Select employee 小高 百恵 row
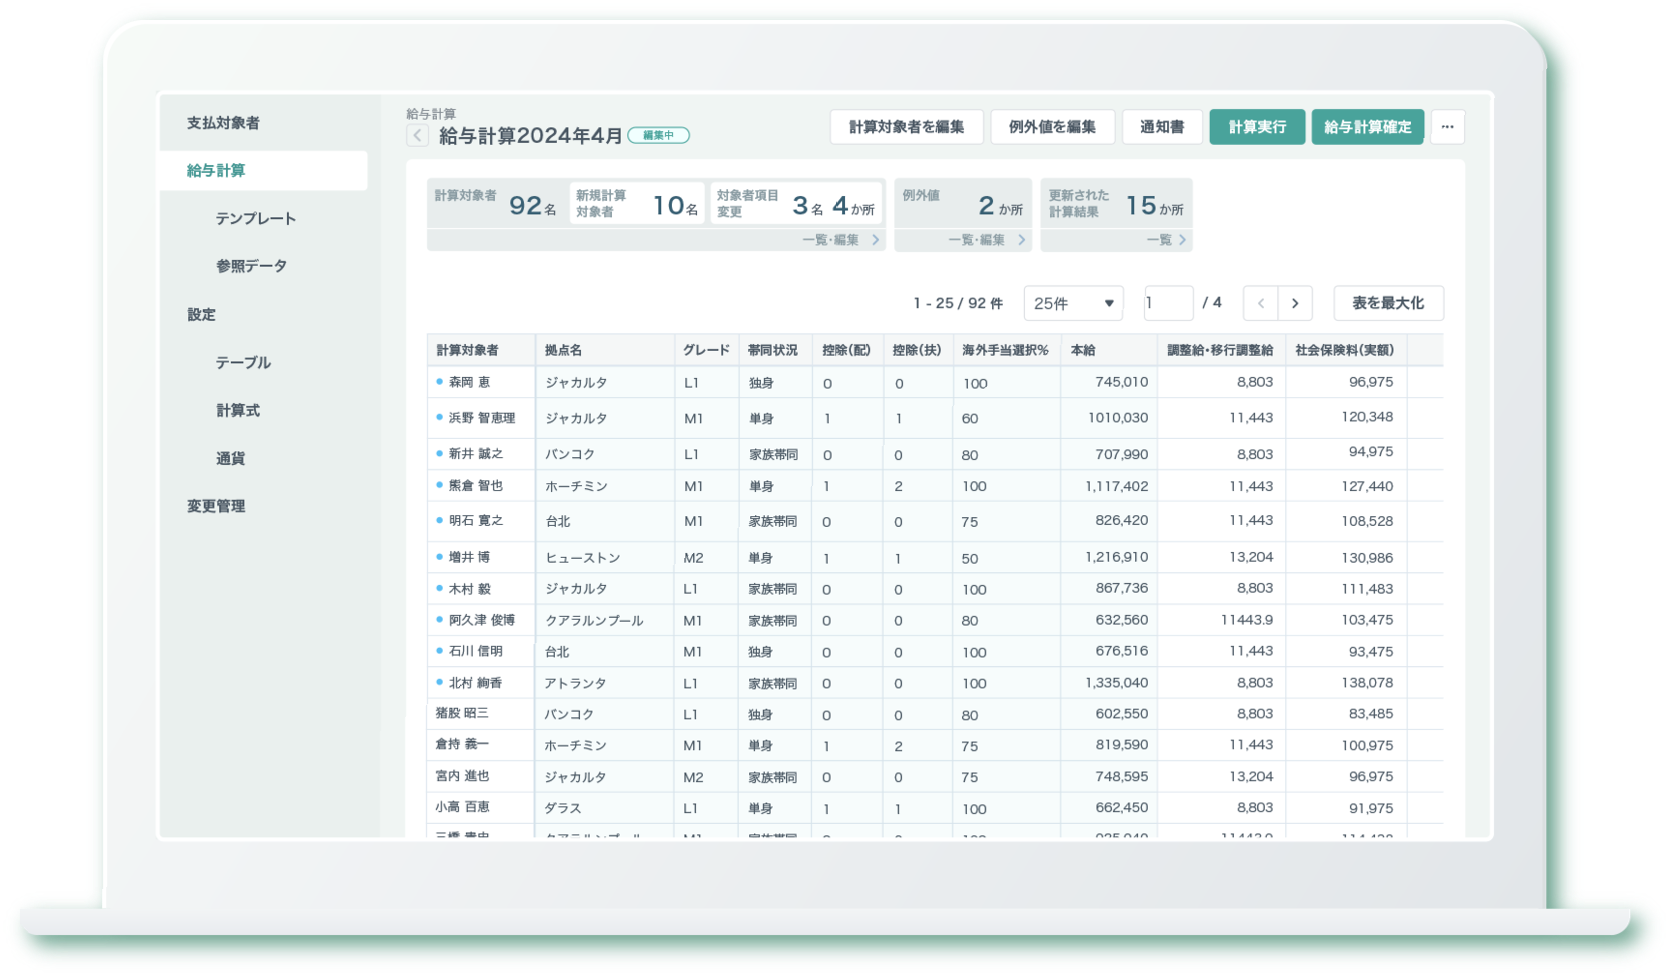Screen dimensions: 1672x976 point(935,808)
